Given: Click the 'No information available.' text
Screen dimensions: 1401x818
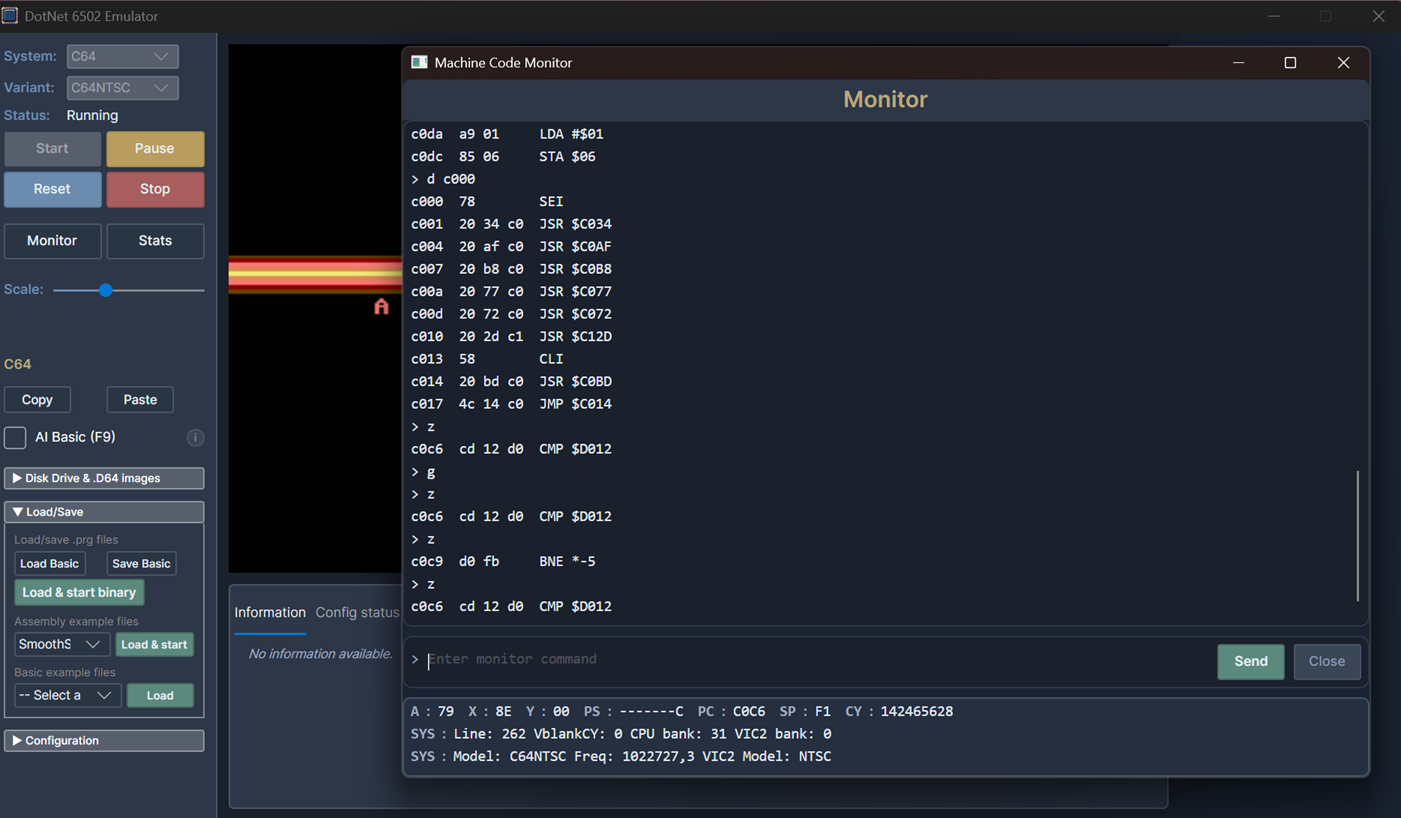Looking at the screenshot, I should [x=320, y=654].
